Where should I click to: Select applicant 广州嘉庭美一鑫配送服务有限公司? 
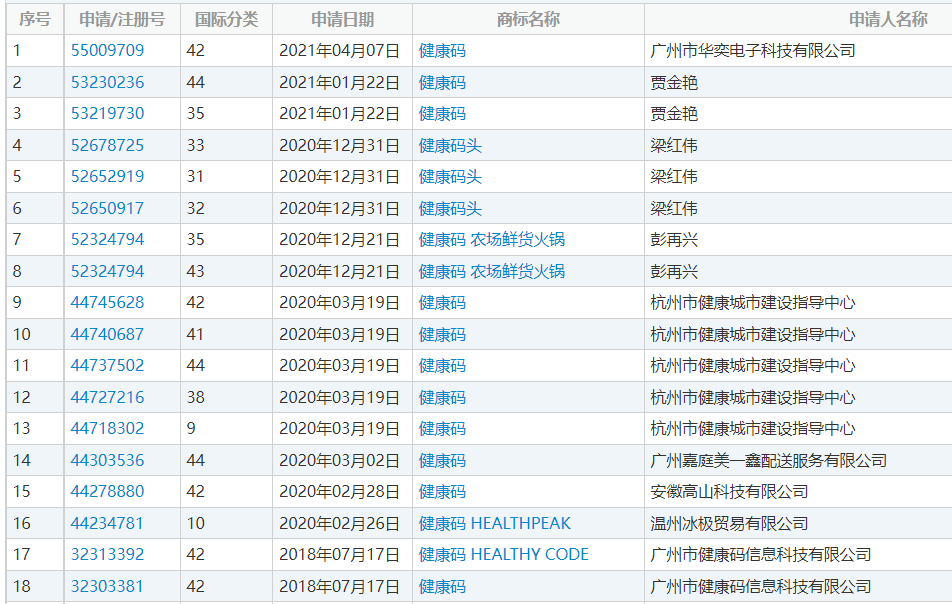769,461
